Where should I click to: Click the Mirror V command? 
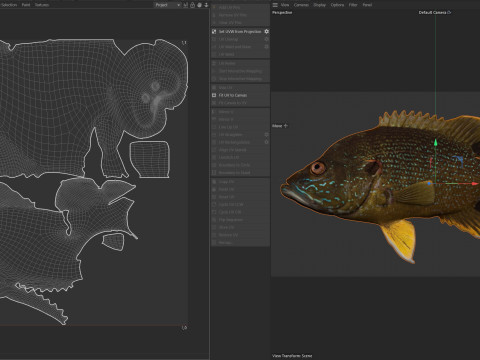point(223,119)
